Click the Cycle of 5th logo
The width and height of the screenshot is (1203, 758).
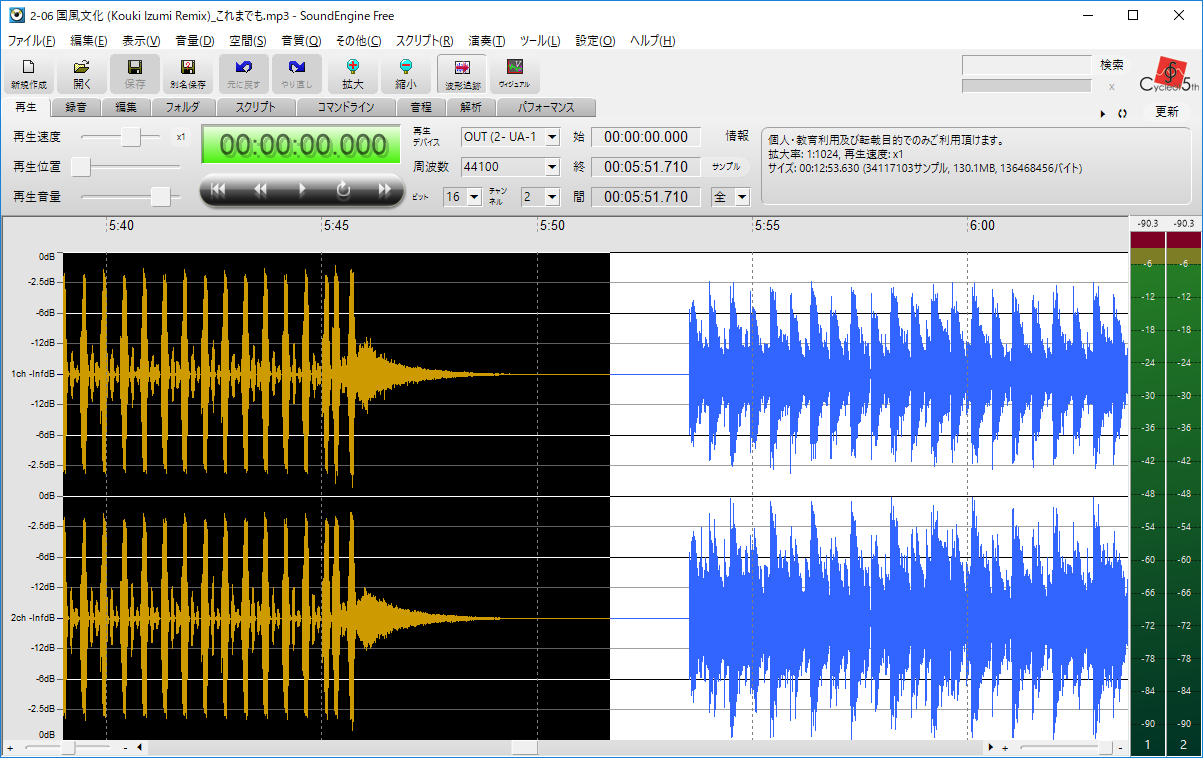pyautogui.click(x=1168, y=76)
